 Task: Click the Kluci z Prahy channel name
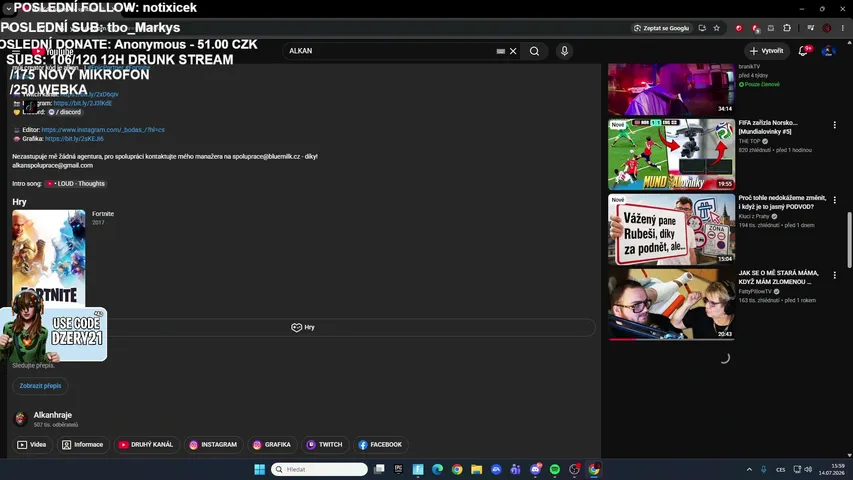pos(754,217)
